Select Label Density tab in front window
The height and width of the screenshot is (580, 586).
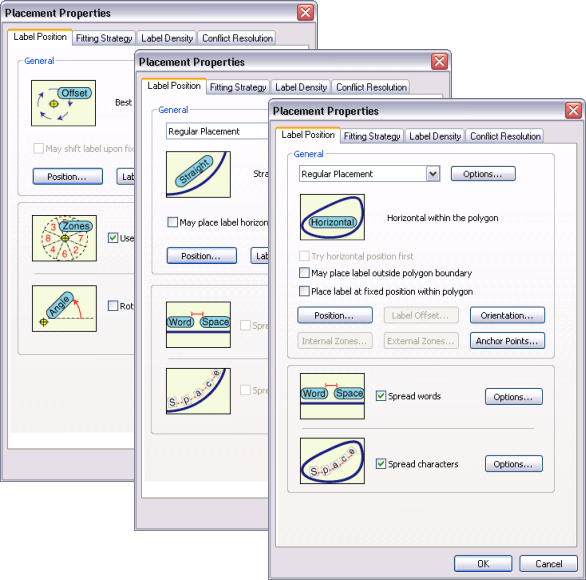point(435,136)
